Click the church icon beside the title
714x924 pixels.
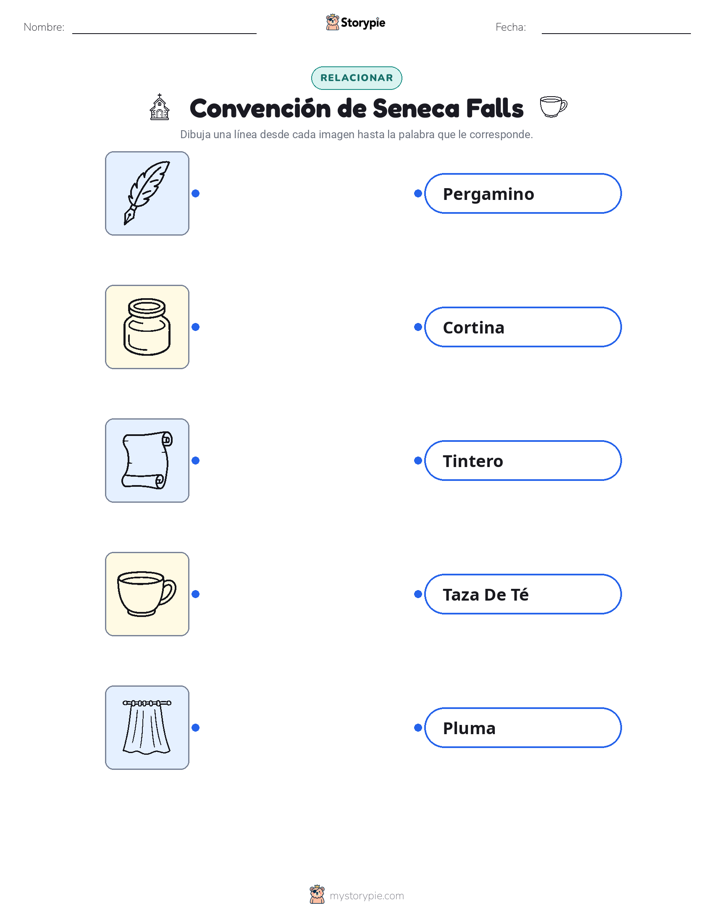[x=160, y=107]
